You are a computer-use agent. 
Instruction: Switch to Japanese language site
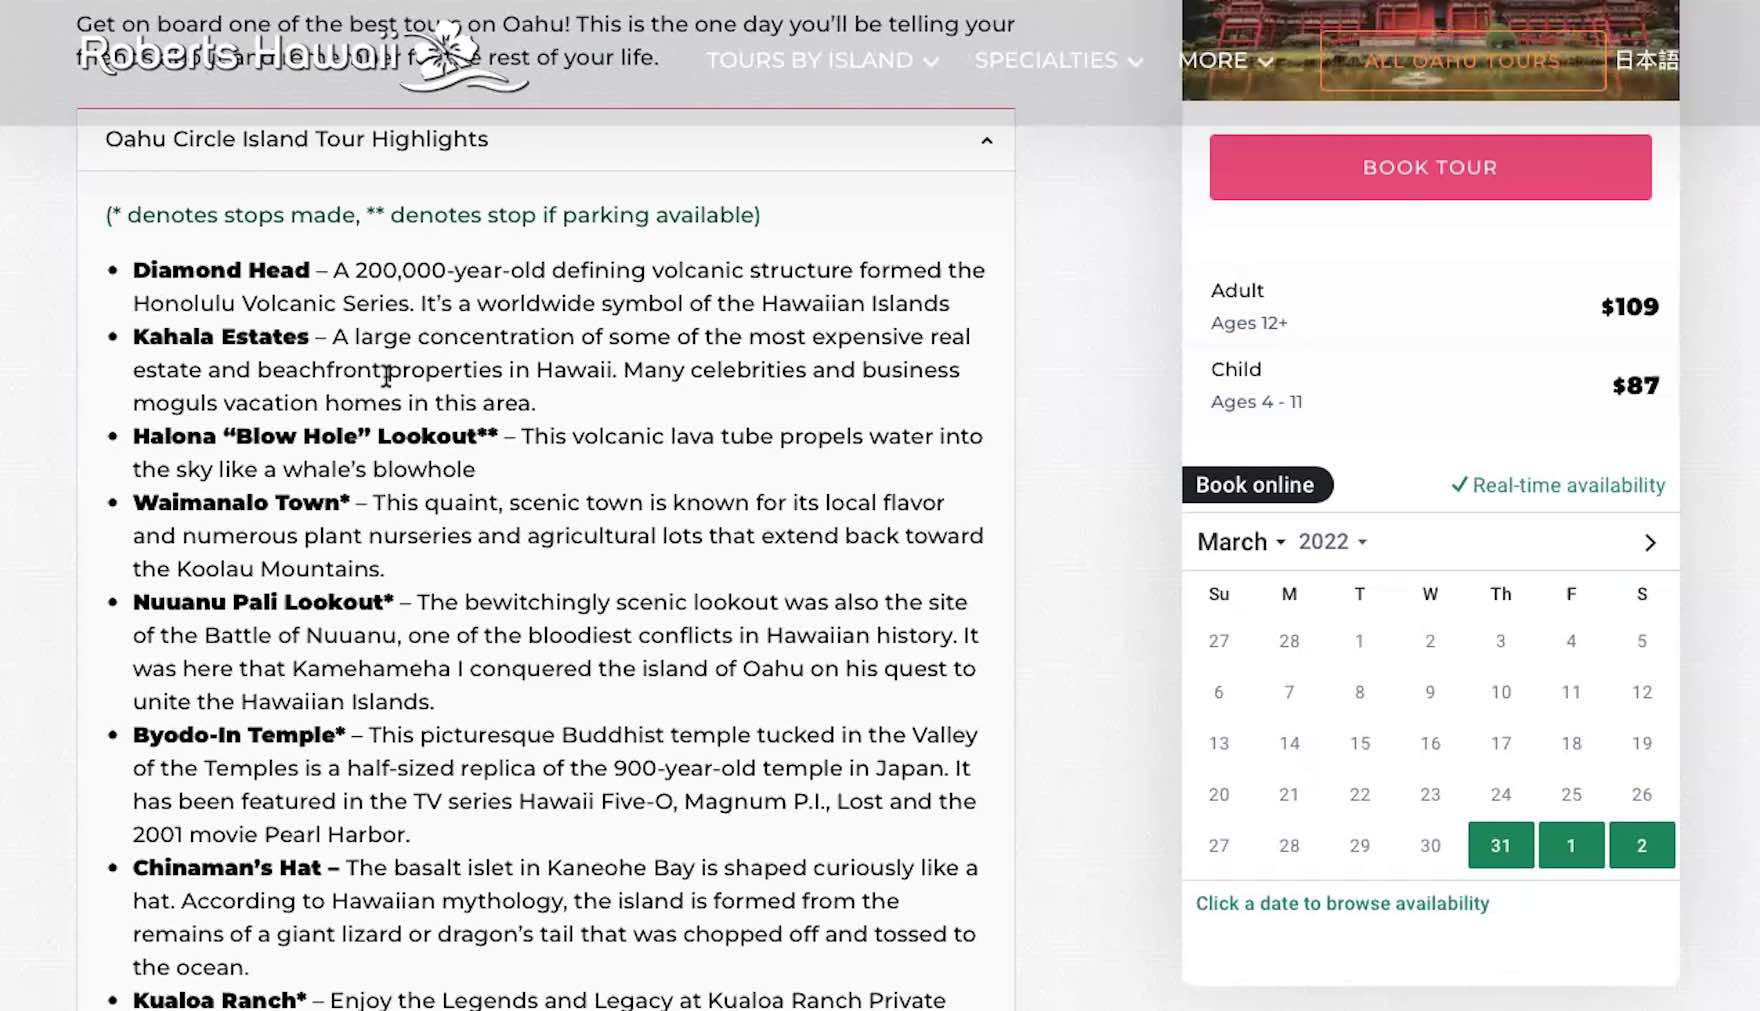click(x=1646, y=61)
